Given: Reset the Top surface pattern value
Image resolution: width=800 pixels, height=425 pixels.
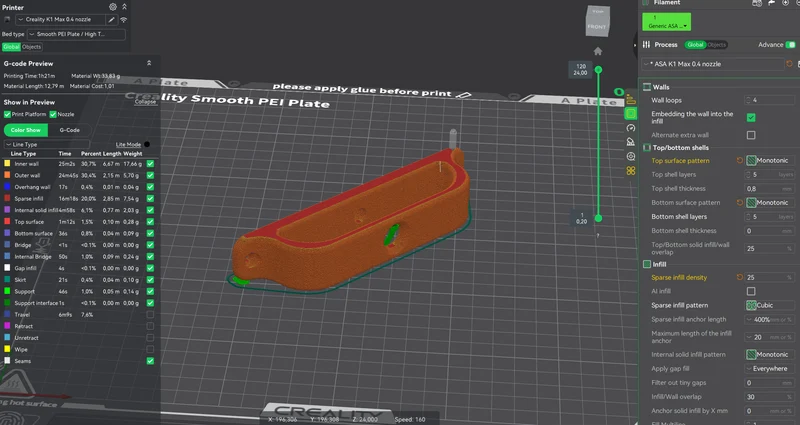Looking at the screenshot, I should point(739,160).
